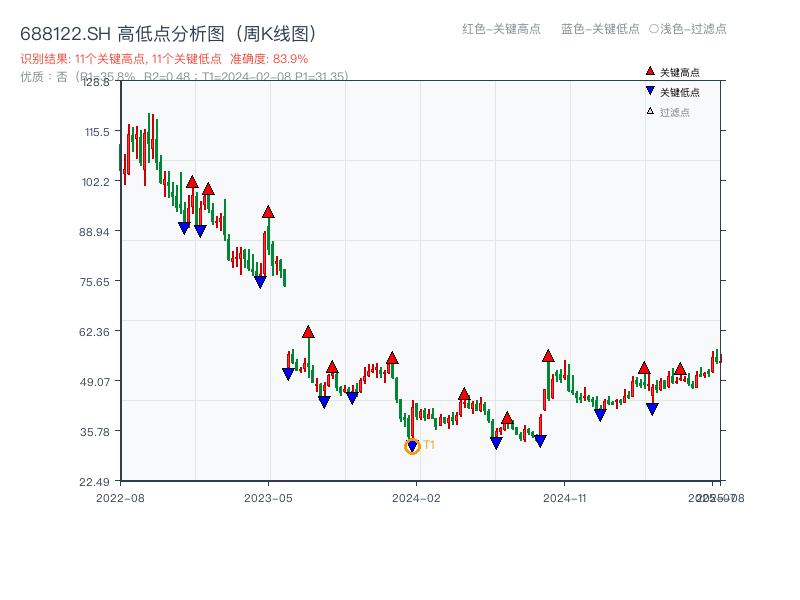Image resolution: width=800 pixels, height=600 pixels.
Task: Click the 红色-关键高点 header text
Action: click(x=501, y=29)
